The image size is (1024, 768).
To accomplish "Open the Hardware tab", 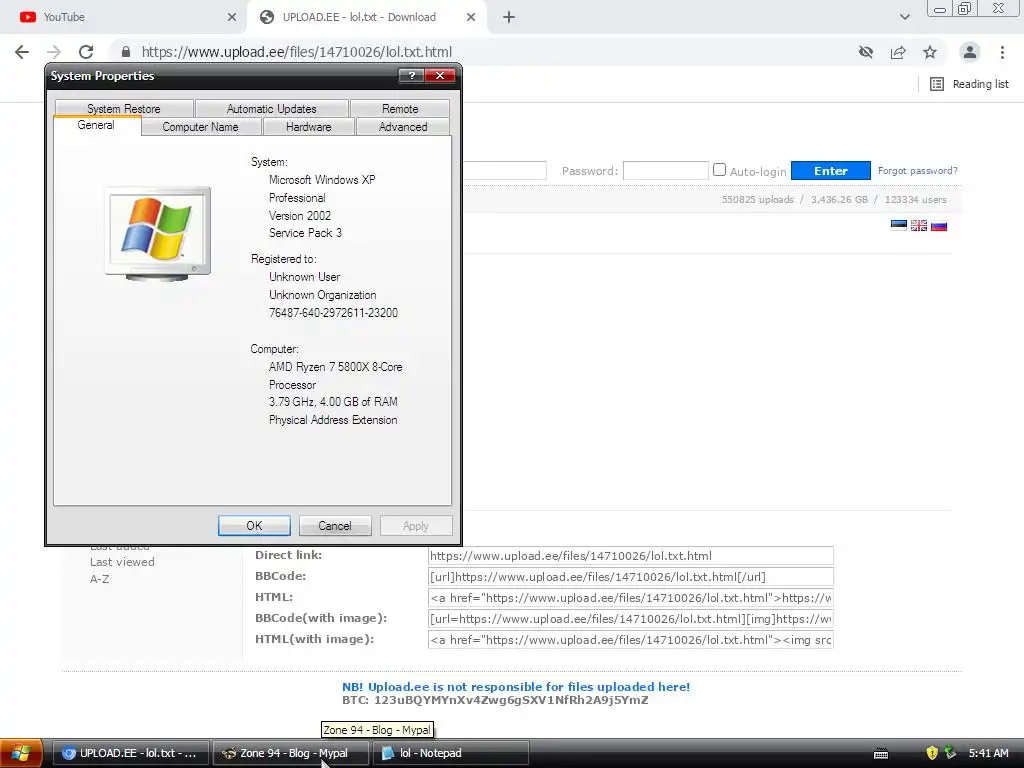I will (308, 127).
